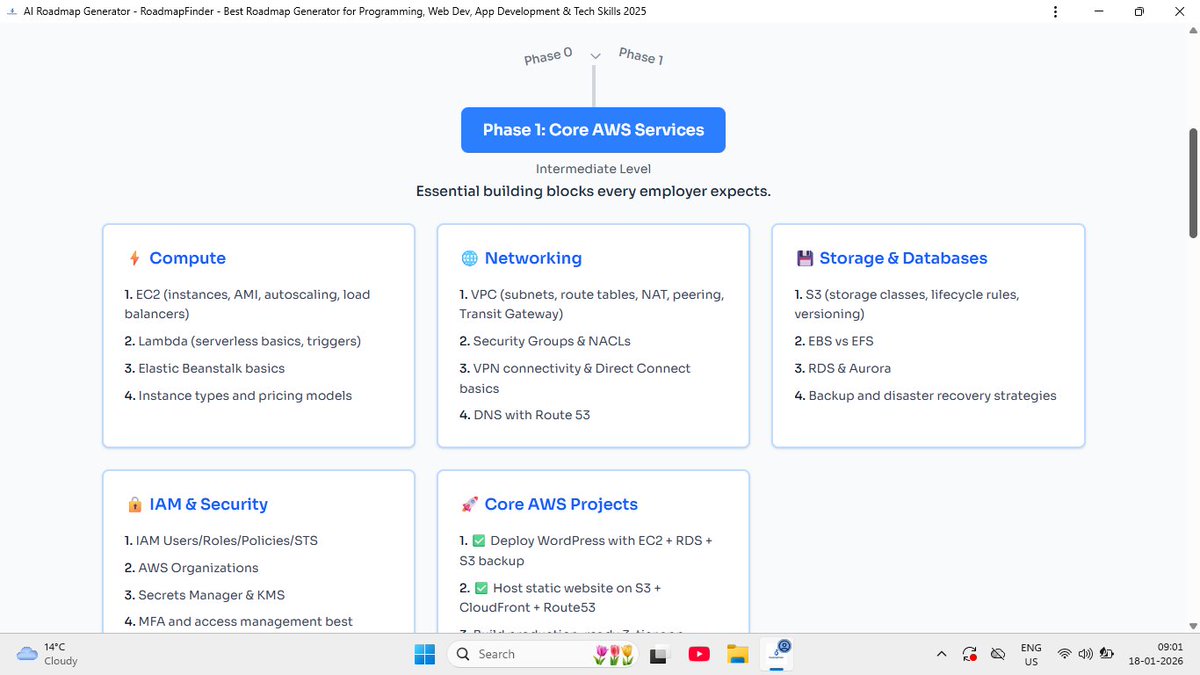Select the IAM & Security card heading
The width and height of the screenshot is (1200, 675).
click(209, 505)
